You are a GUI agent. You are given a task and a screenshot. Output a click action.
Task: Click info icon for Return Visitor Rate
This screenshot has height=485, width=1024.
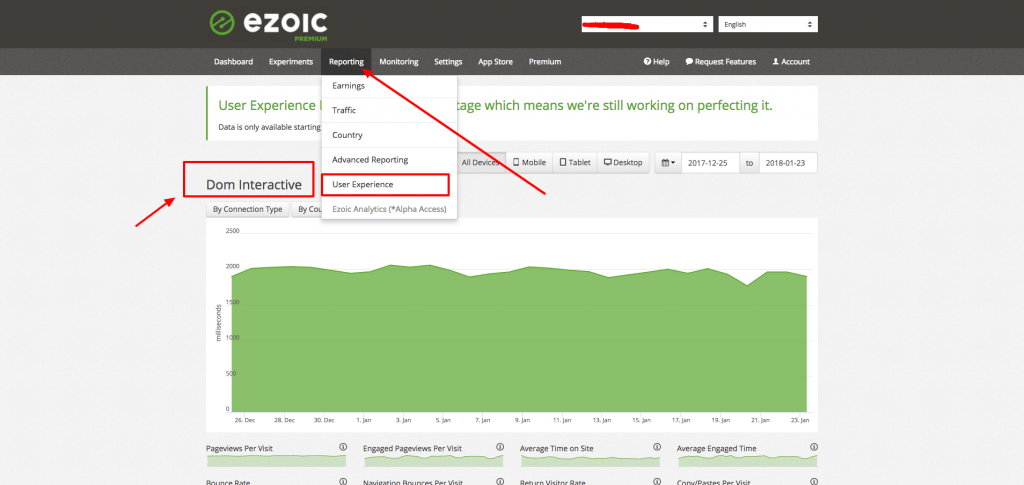click(657, 482)
